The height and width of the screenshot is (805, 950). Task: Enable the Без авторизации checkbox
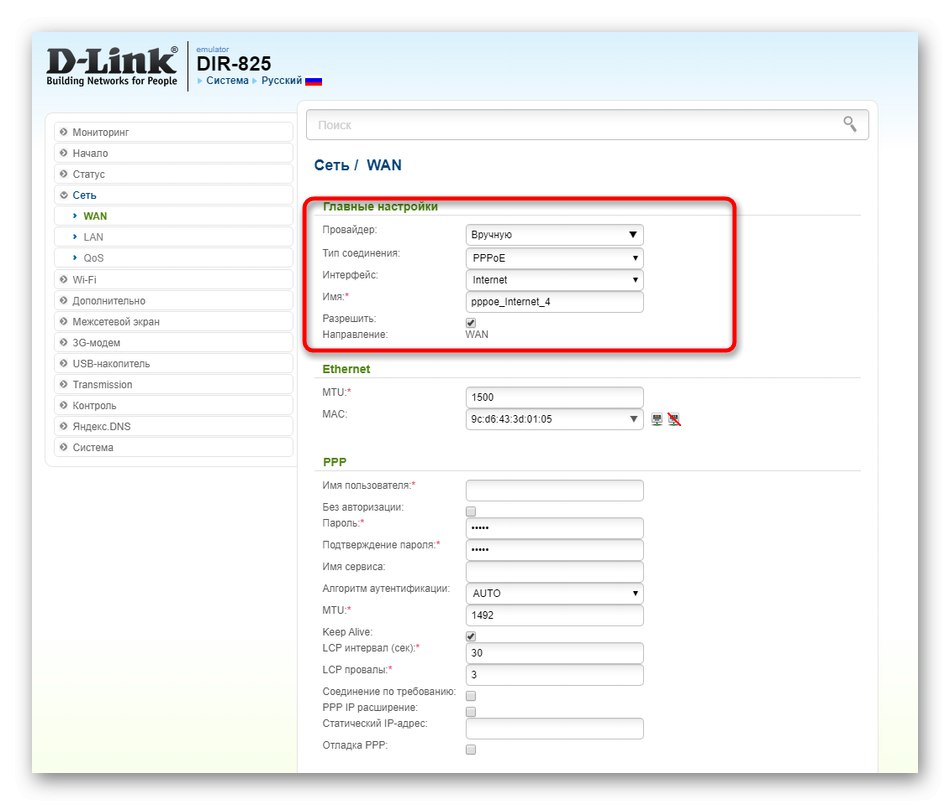[470, 510]
